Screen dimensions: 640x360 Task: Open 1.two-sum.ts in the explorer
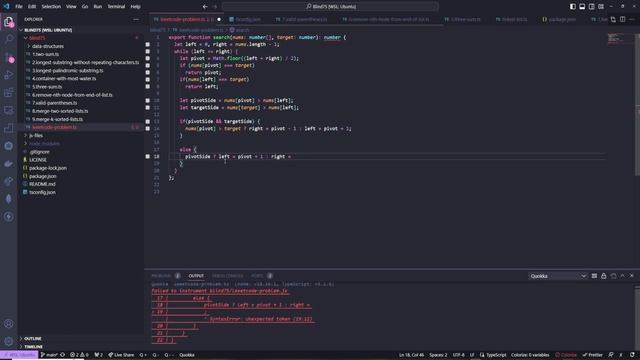pyautogui.click(x=45, y=54)
